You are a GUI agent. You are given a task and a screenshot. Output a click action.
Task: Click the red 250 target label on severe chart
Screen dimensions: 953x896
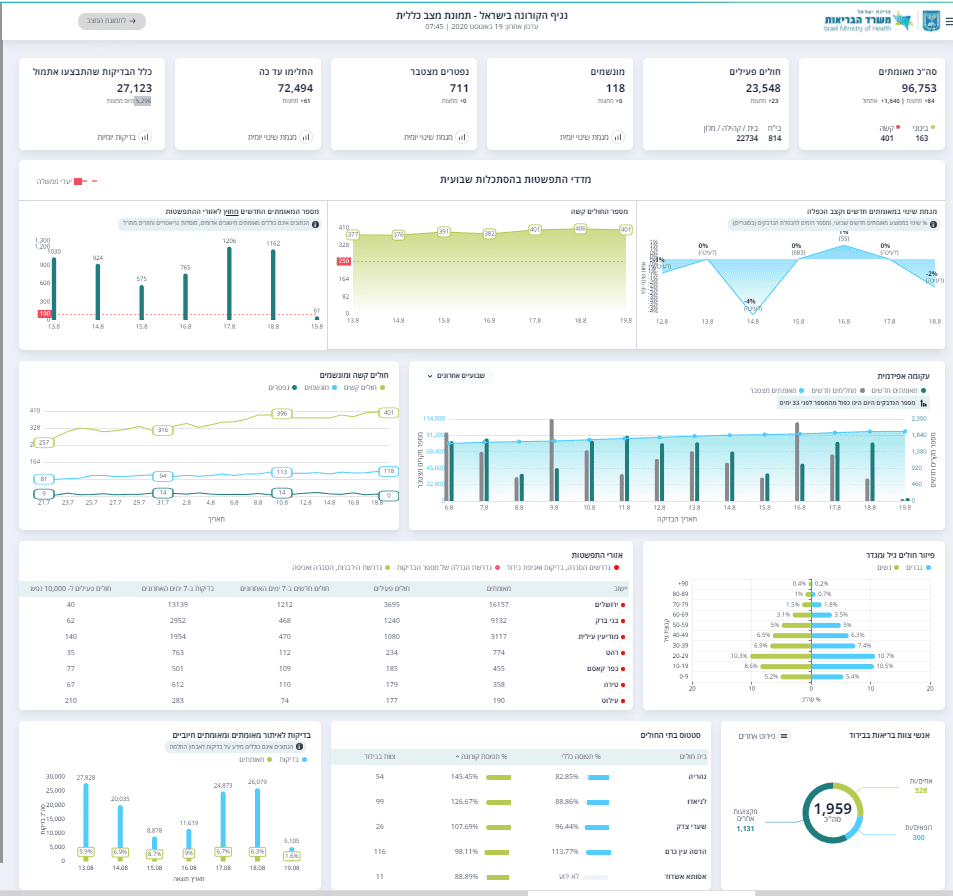click(343, 261)
